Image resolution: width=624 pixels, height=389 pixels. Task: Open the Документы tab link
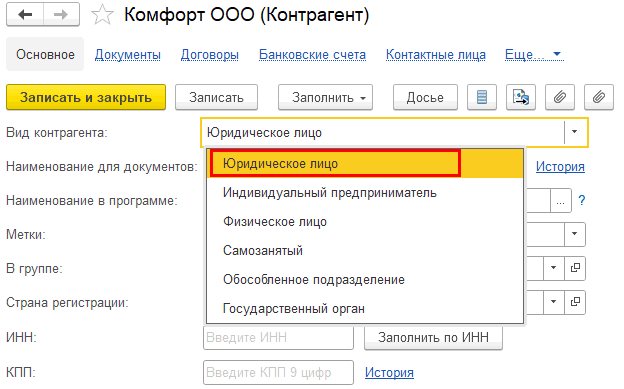click(x=128, y=55)
